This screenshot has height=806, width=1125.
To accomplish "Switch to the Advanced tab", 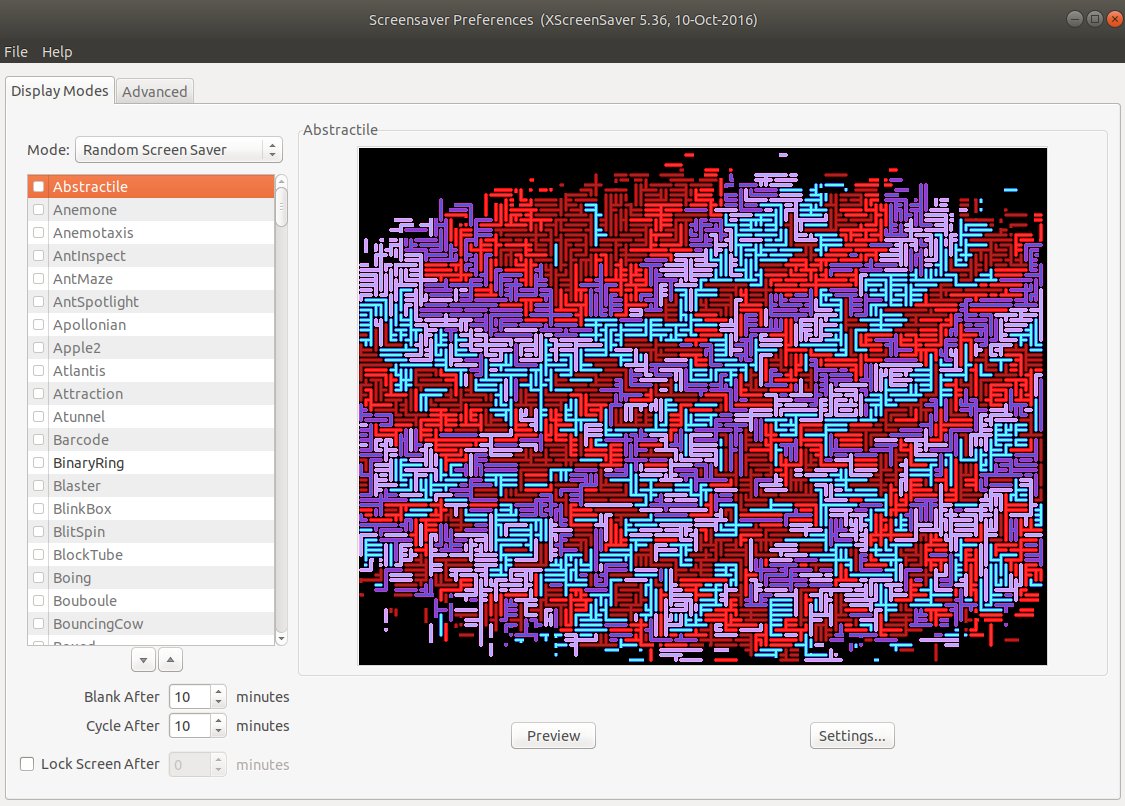I will pyautogui.click(x=154, y=91).
